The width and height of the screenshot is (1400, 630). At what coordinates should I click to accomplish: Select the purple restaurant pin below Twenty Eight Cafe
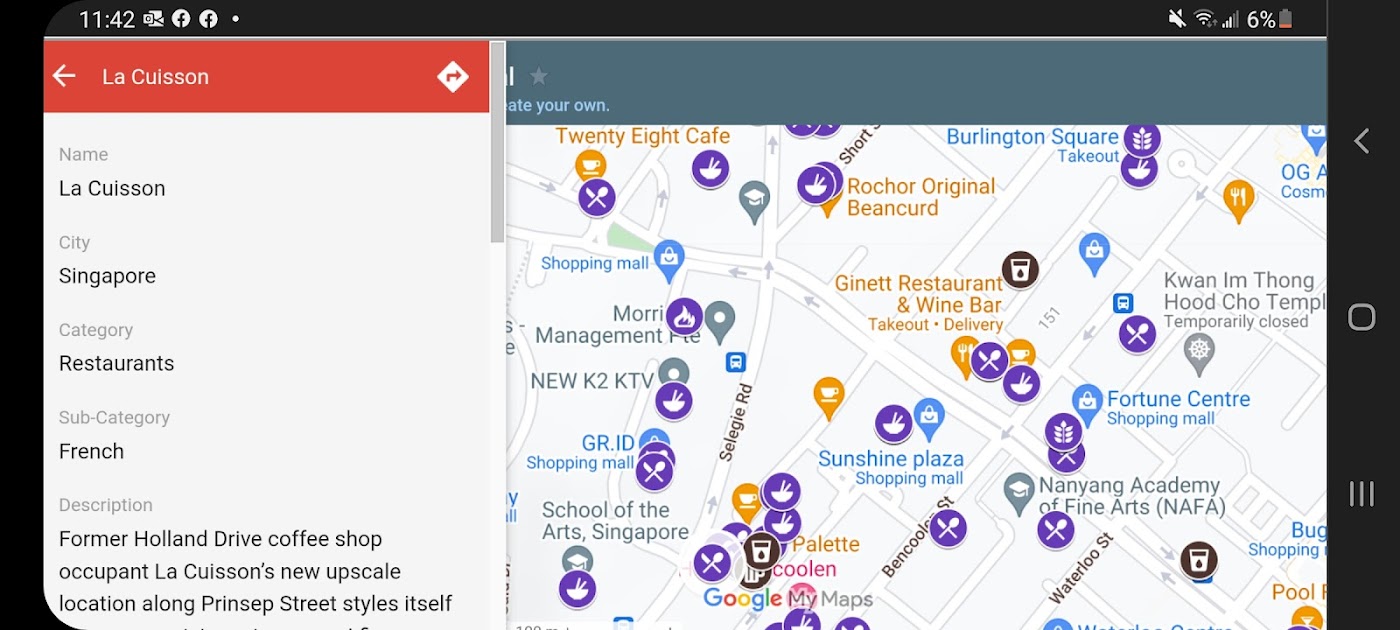coord(597,197)
